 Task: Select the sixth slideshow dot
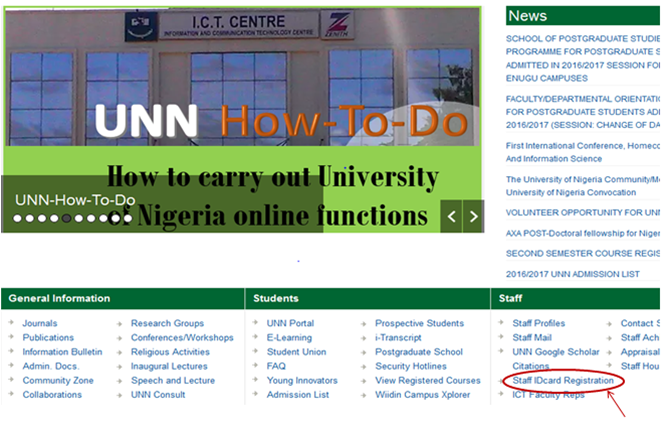[x=79, y=219]
